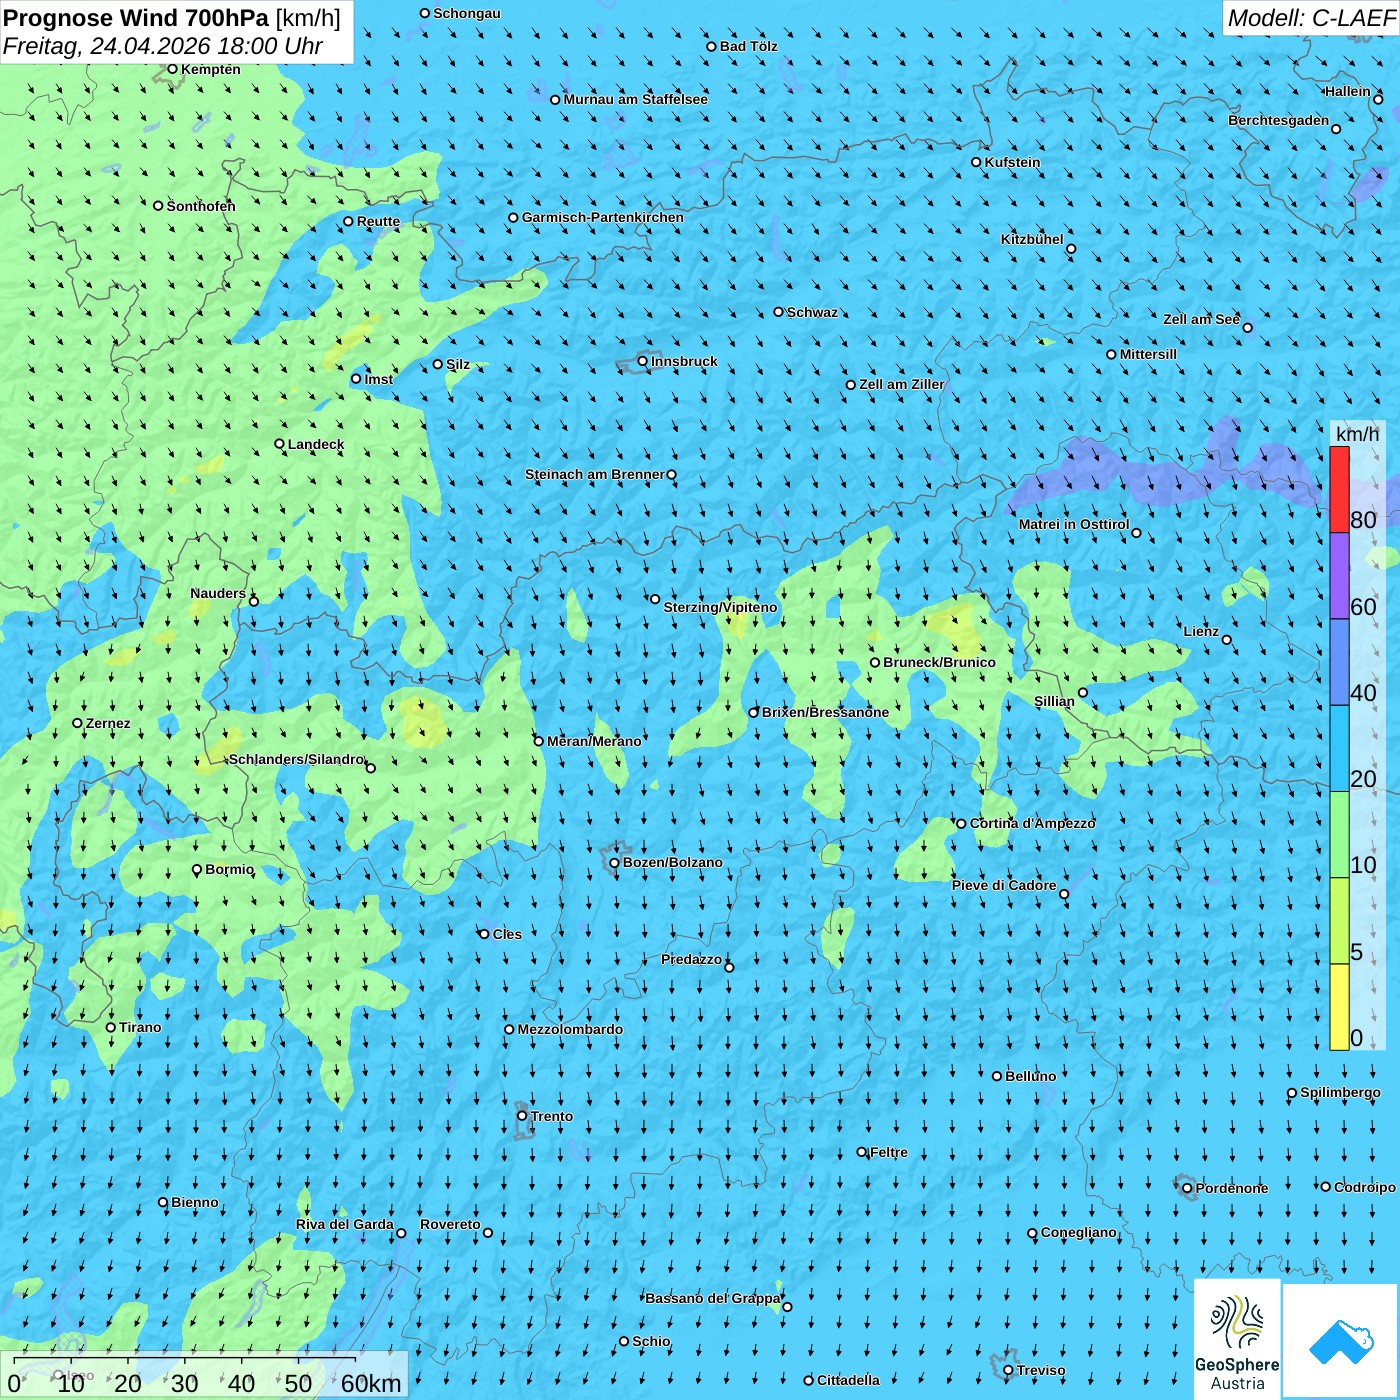The image size is (1400, 1400).
Task: Click the 'Berchtesgaden' label
Action: click(x=1279, y=120)
